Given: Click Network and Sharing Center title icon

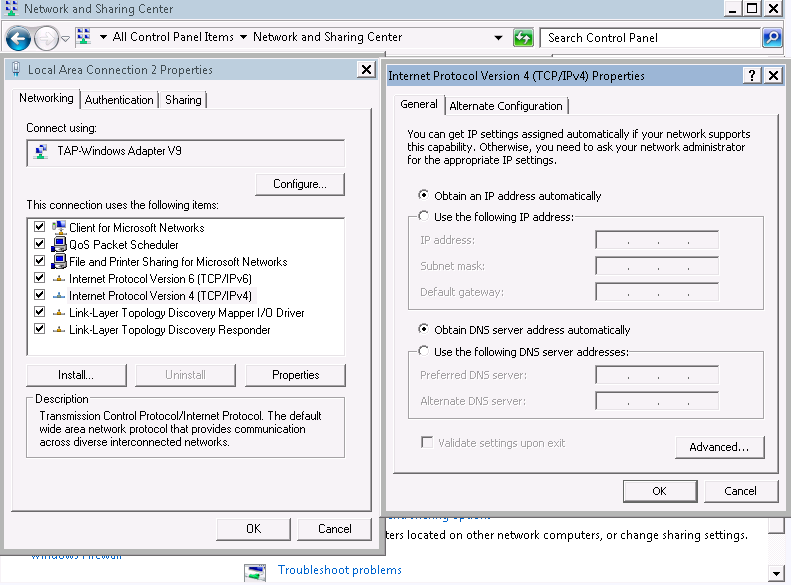Looking at the screenshot, I should pyautogui.click(x=11, y=8).
